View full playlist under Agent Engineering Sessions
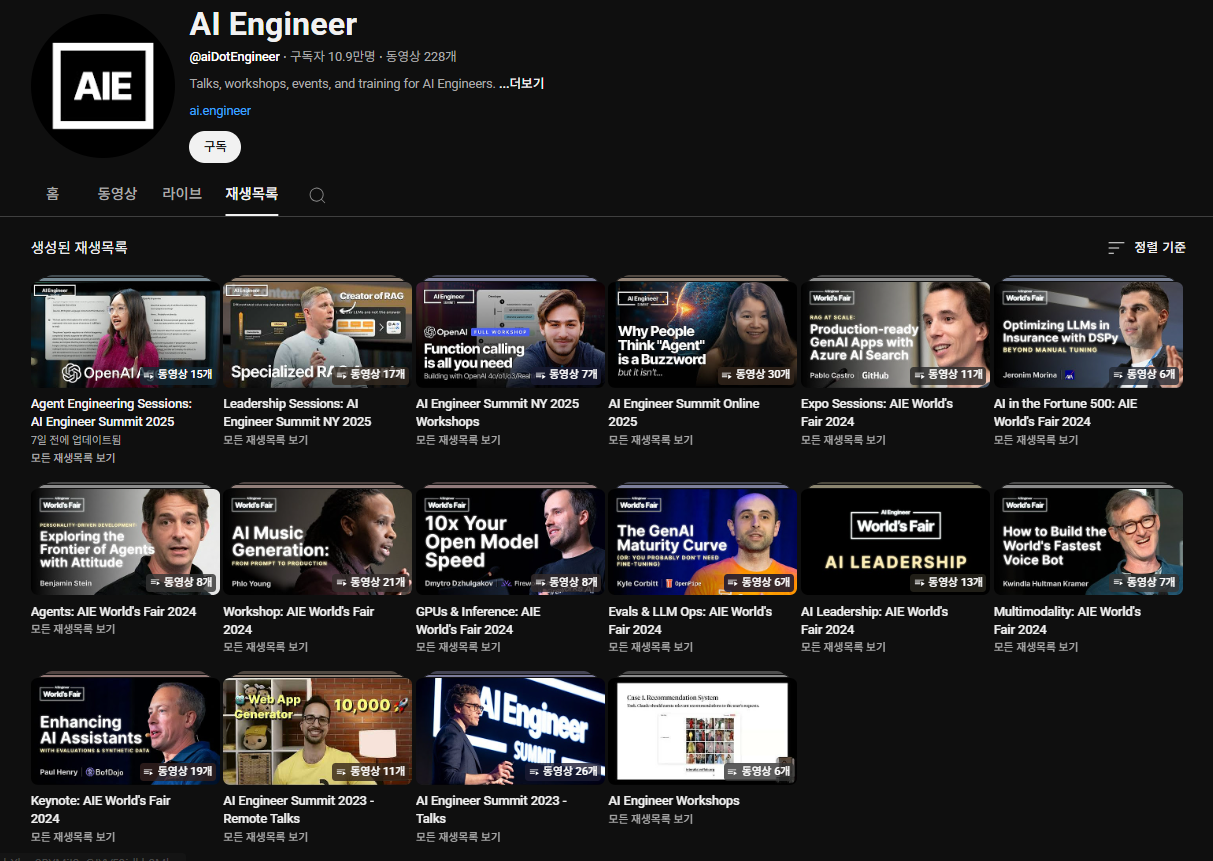This screenshot has height=861, width=1213. tap(73, 458)
